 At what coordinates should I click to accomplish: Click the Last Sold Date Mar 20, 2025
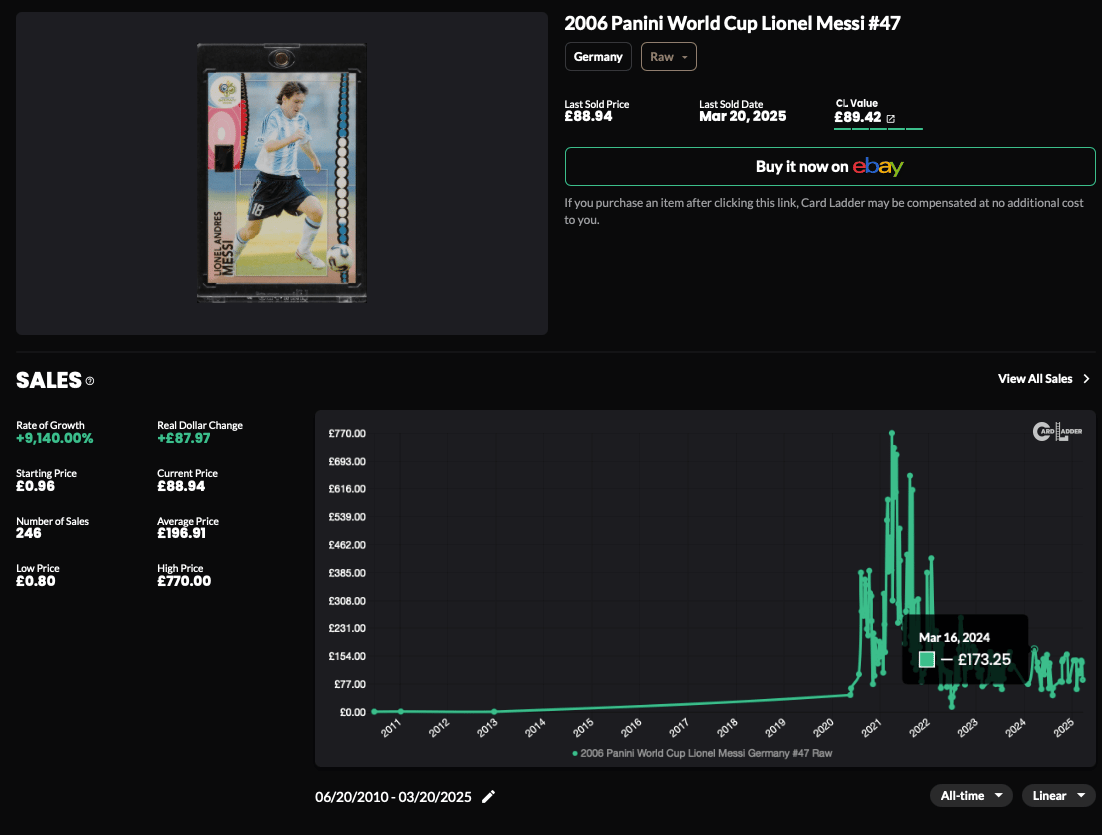[x=742, y=117]
